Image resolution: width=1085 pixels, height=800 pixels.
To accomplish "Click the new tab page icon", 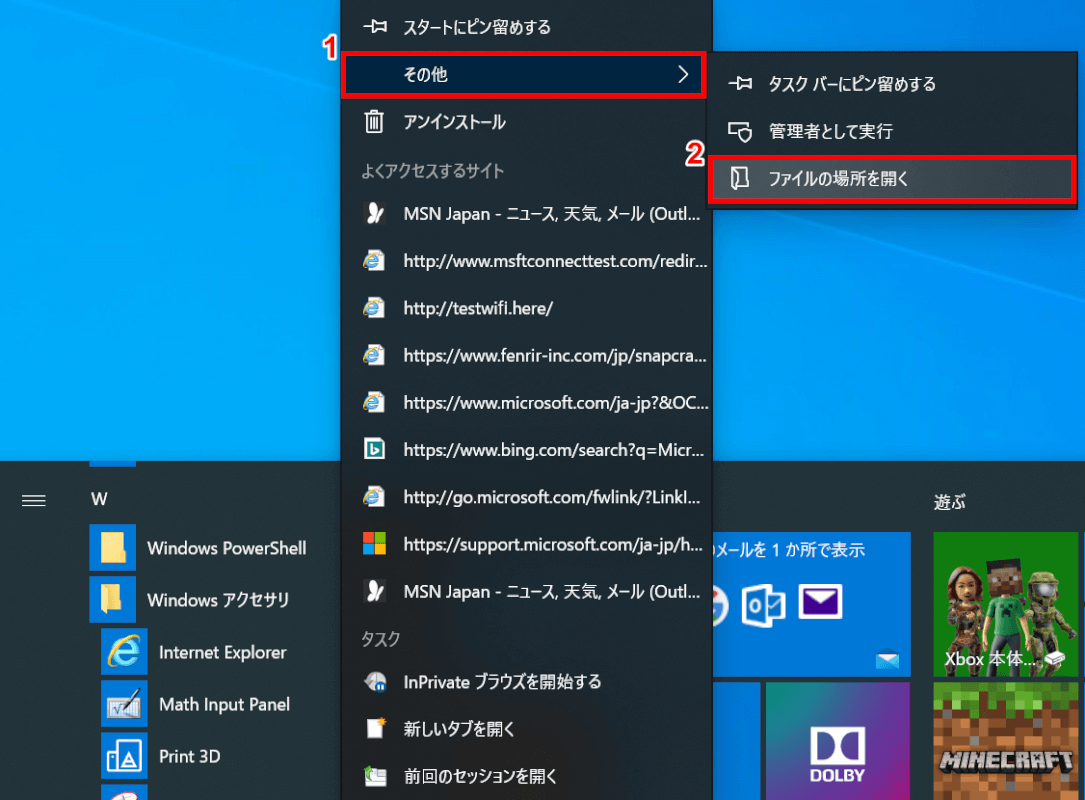I will click(375, 729).
